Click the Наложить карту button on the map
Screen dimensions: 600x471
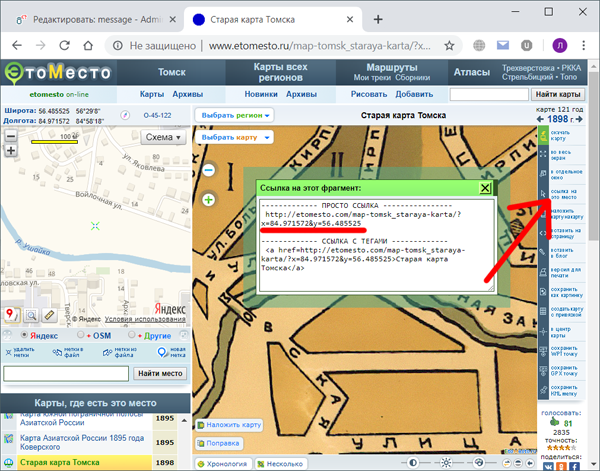tap(229, 425)
